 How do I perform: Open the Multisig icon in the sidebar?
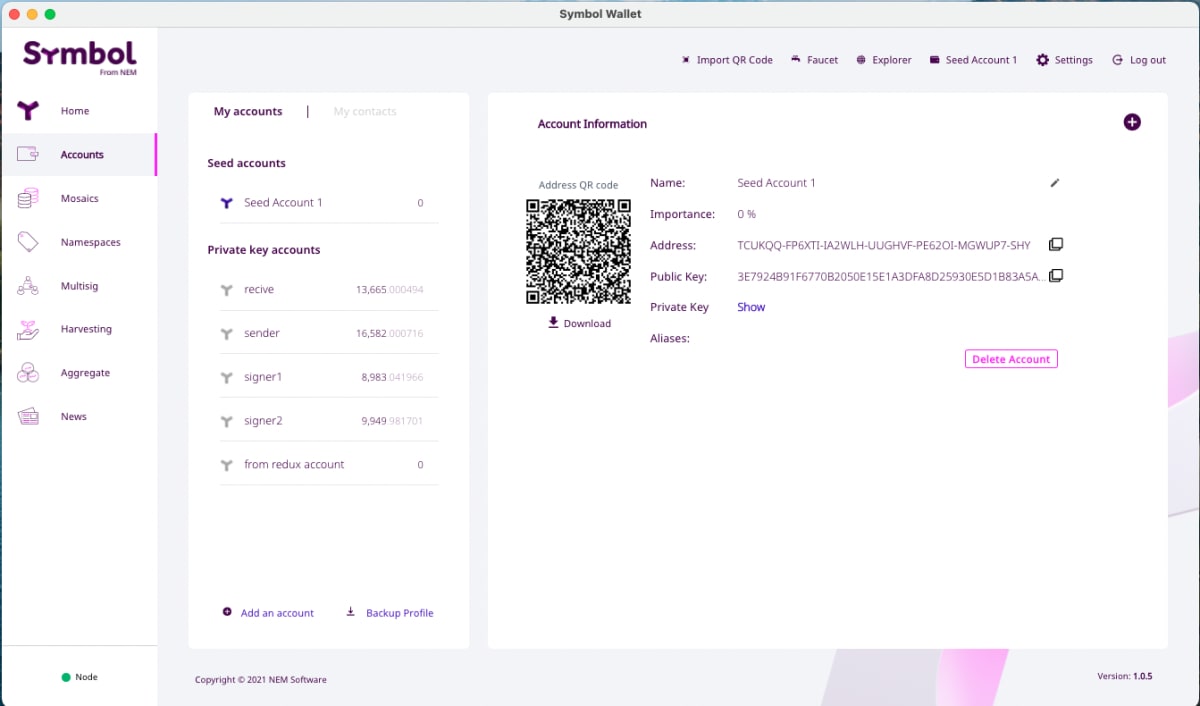point(28,286)
